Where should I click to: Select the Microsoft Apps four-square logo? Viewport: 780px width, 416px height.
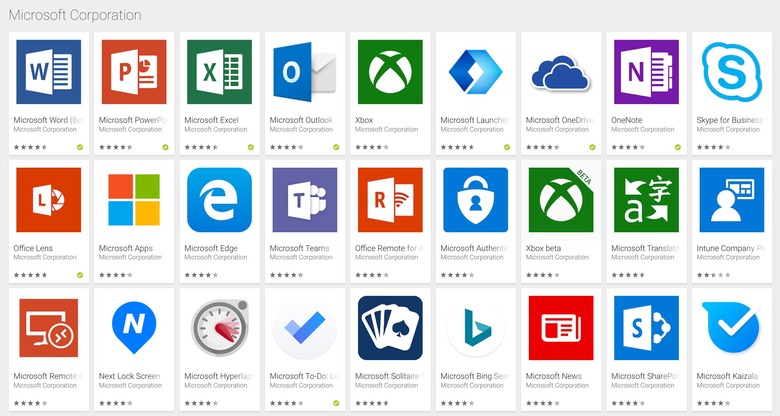click(134, 200)
